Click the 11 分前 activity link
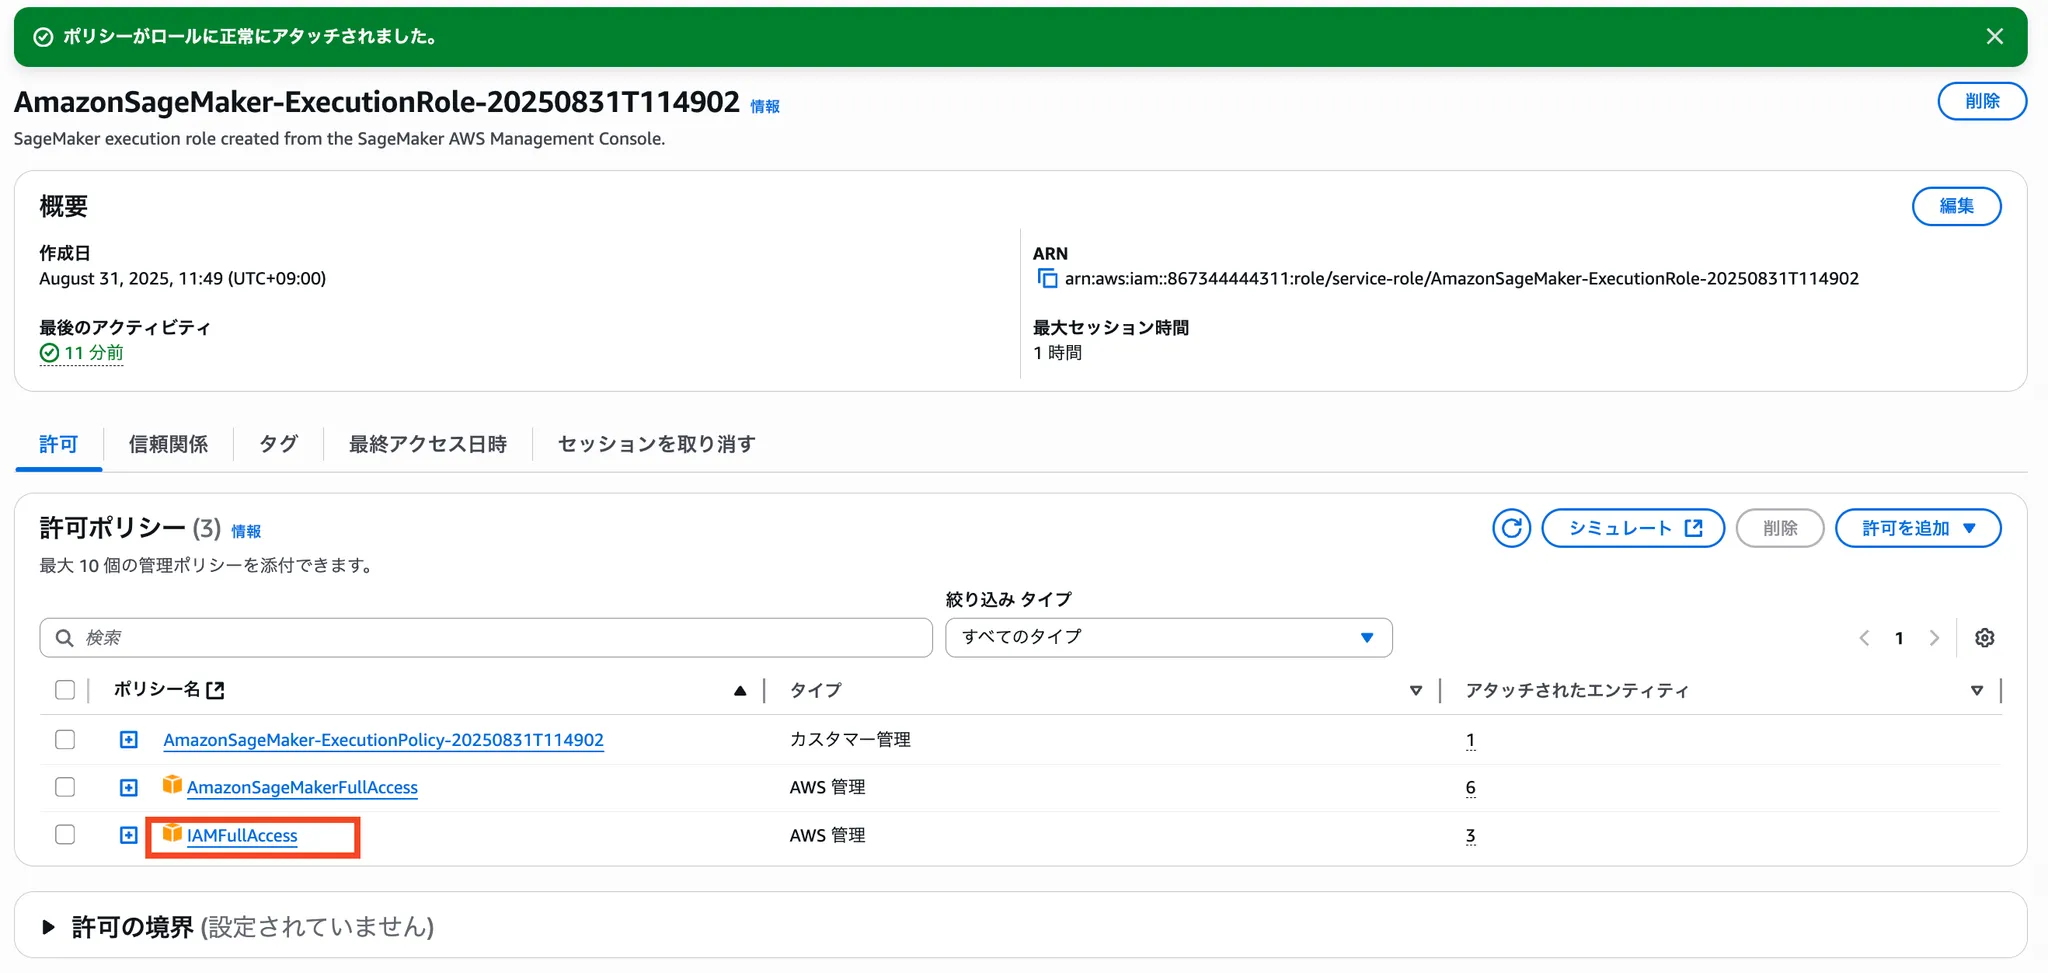This screenshot has height=973, width=2048. coord(94,353)
